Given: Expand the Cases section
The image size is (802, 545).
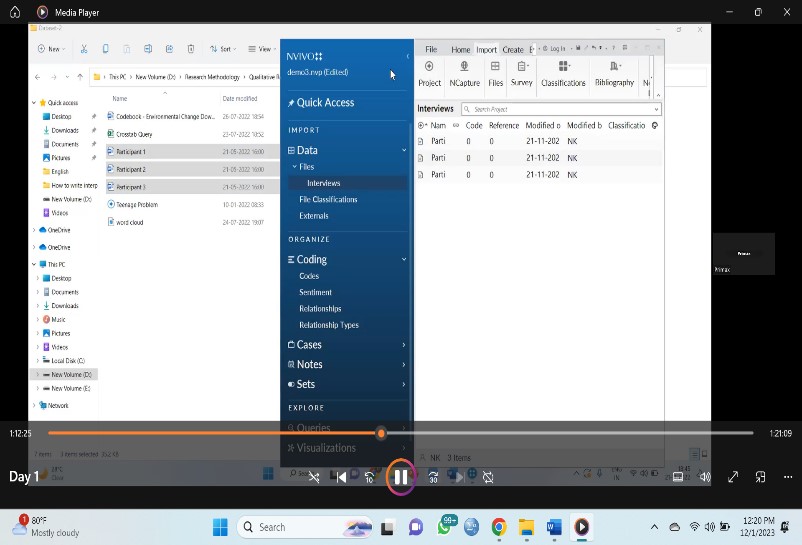Looking at the screenshot, I should [x=404, y=345].
